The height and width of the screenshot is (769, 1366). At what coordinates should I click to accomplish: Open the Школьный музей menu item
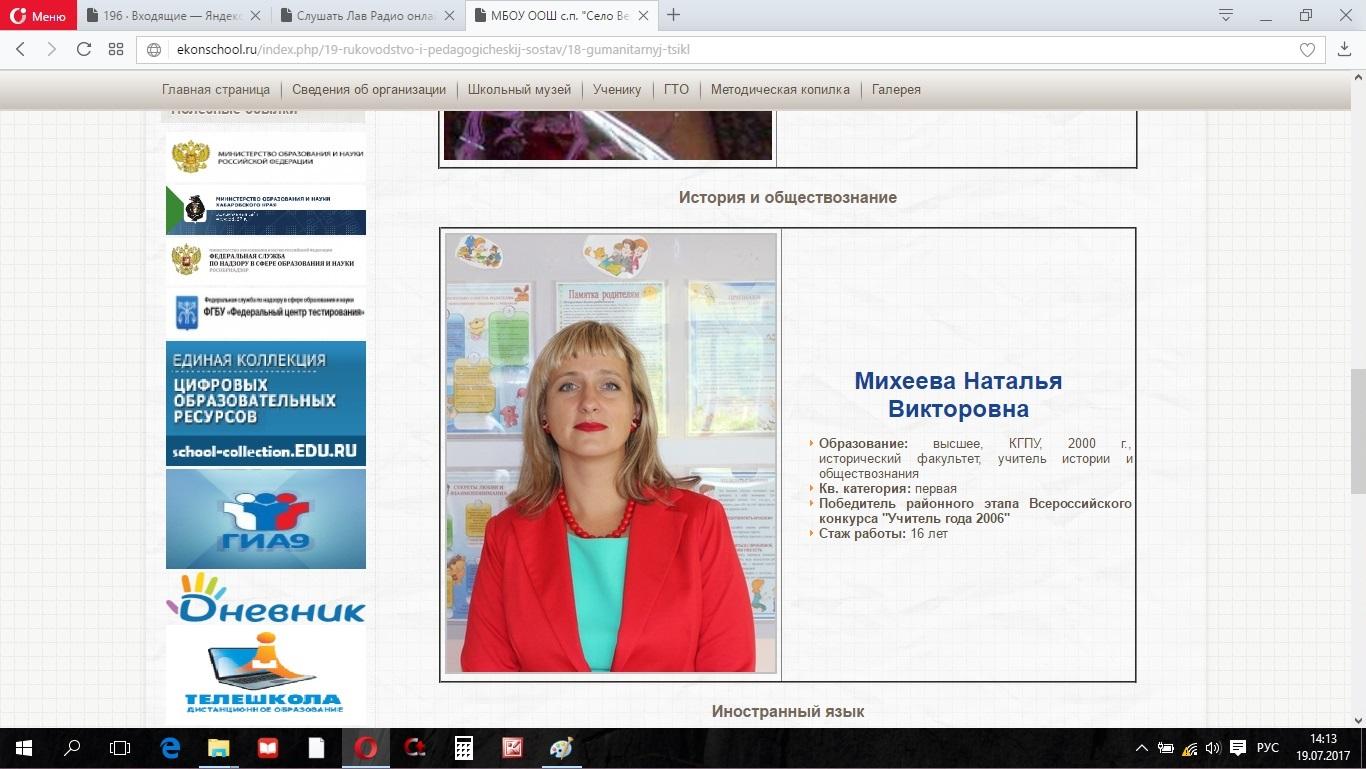pos(519,89)
